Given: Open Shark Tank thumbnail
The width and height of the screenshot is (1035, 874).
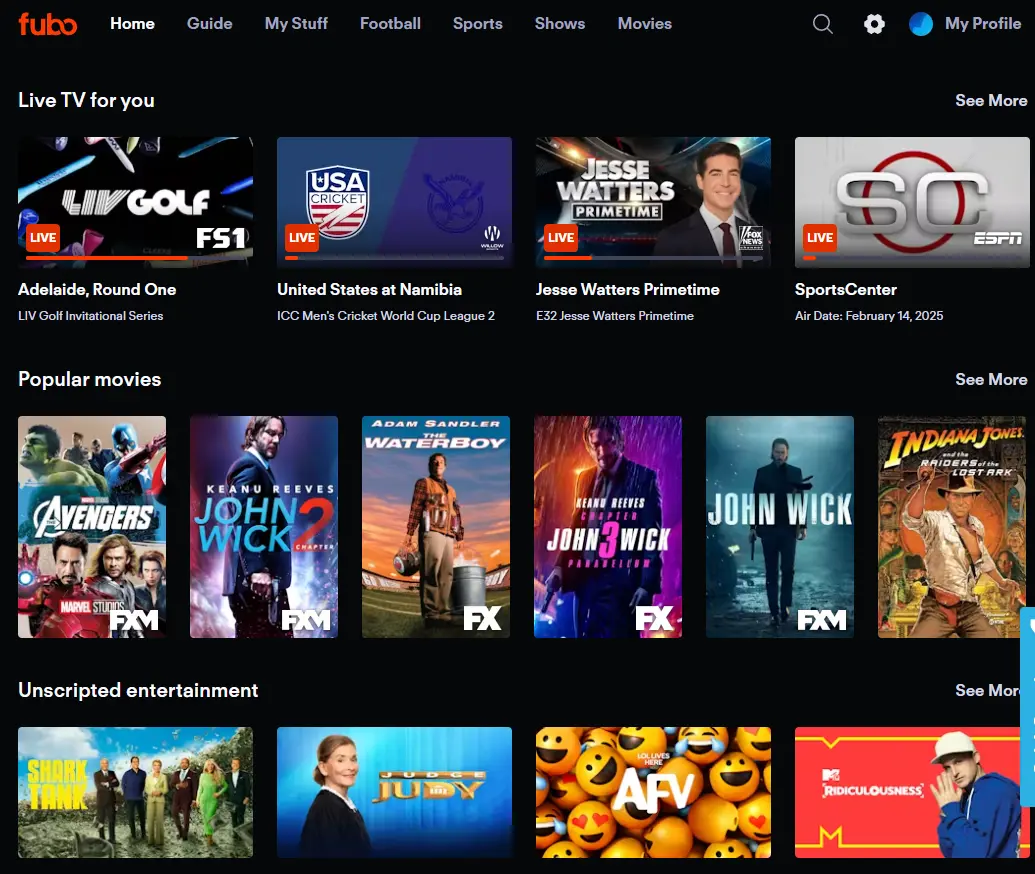Looking at the screenshot, I should click(135, 792).
